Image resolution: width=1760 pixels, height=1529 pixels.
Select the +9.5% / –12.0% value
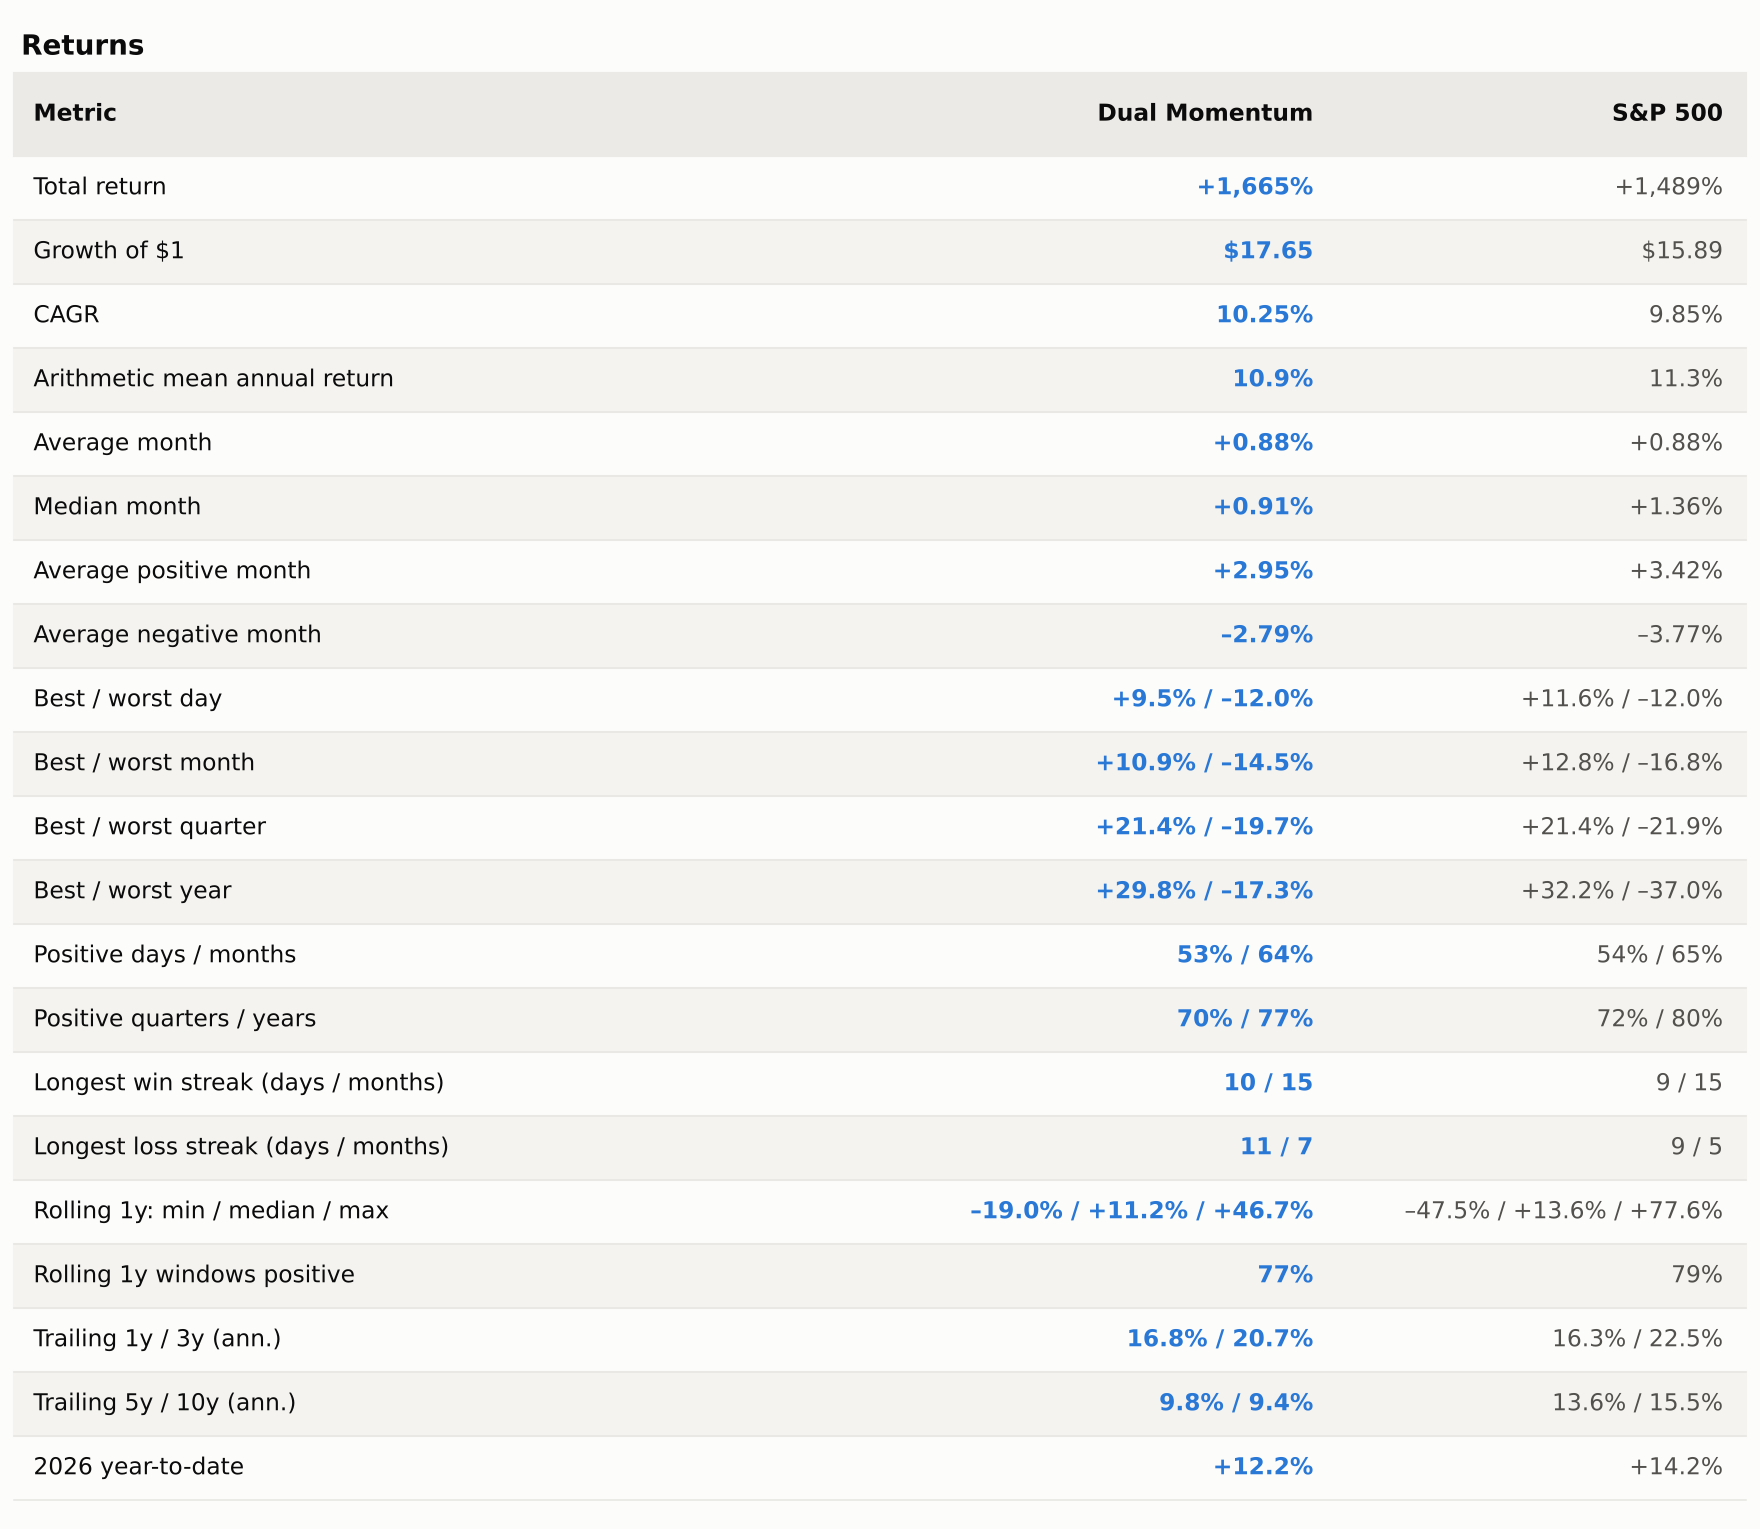point(1212,699)
